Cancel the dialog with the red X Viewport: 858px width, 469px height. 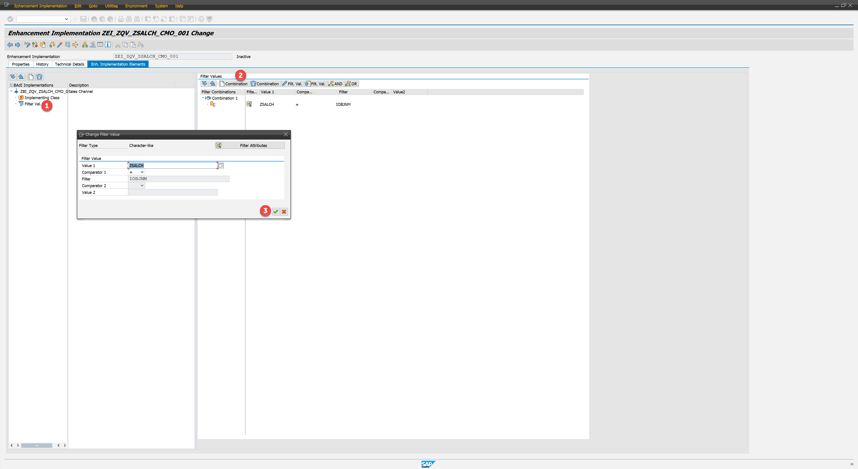(284, 212)
